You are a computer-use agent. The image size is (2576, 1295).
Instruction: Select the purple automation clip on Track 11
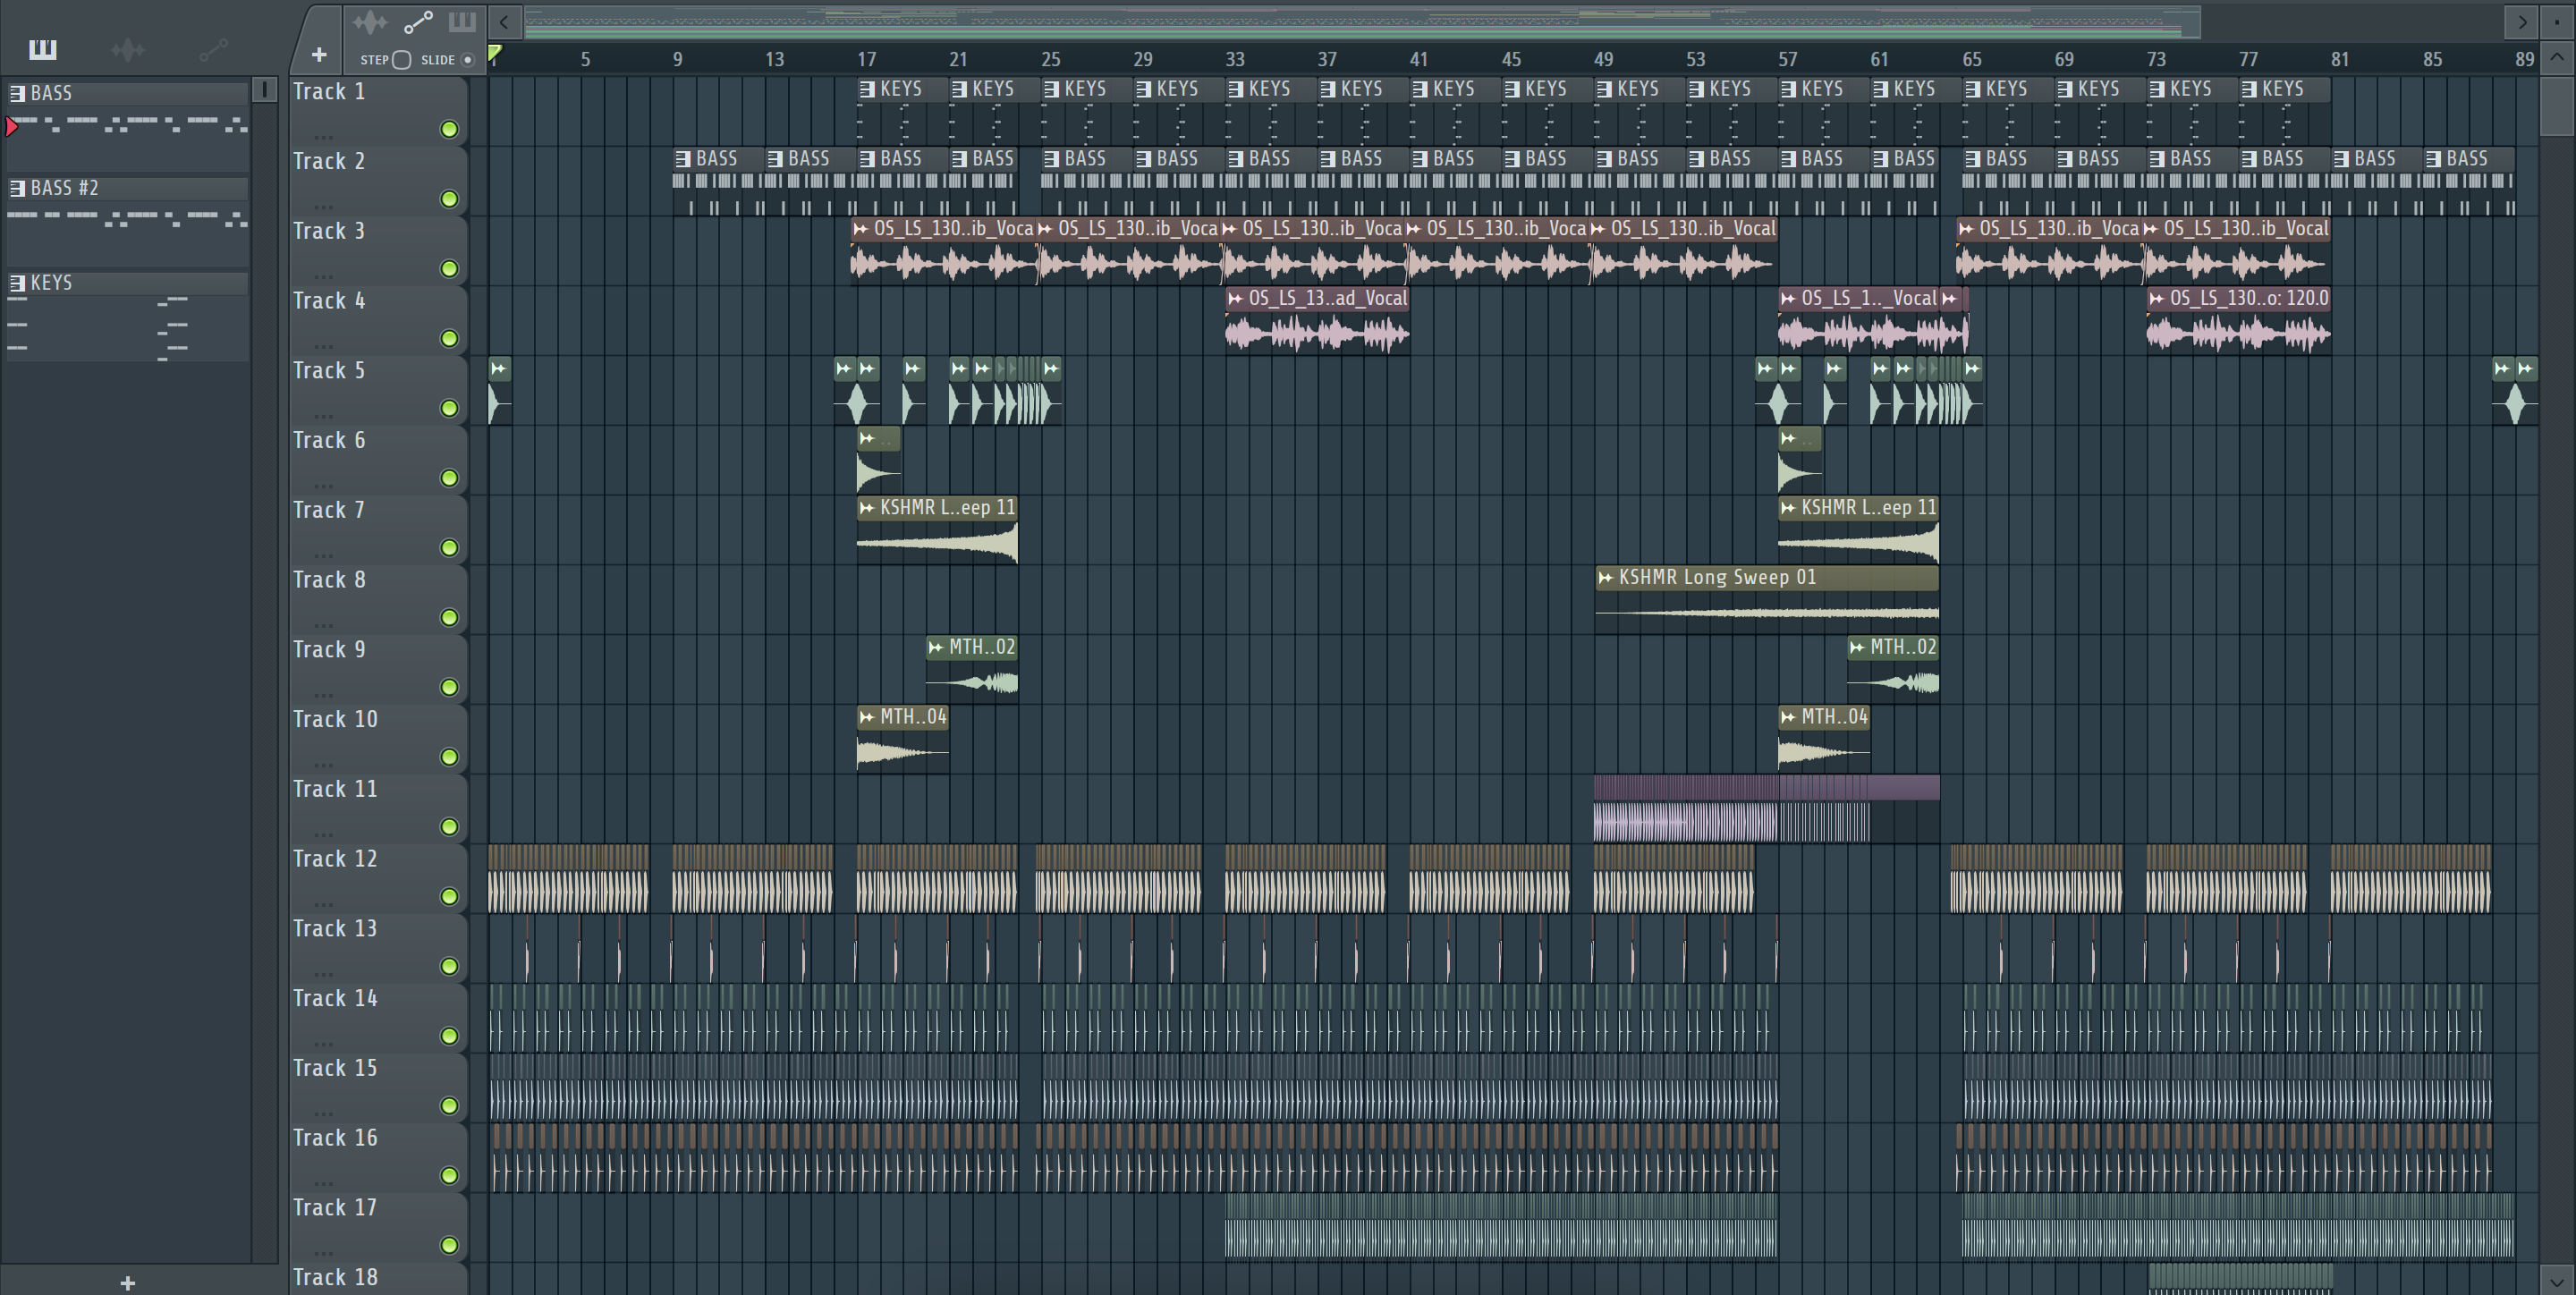click(x=1766, y=808)
